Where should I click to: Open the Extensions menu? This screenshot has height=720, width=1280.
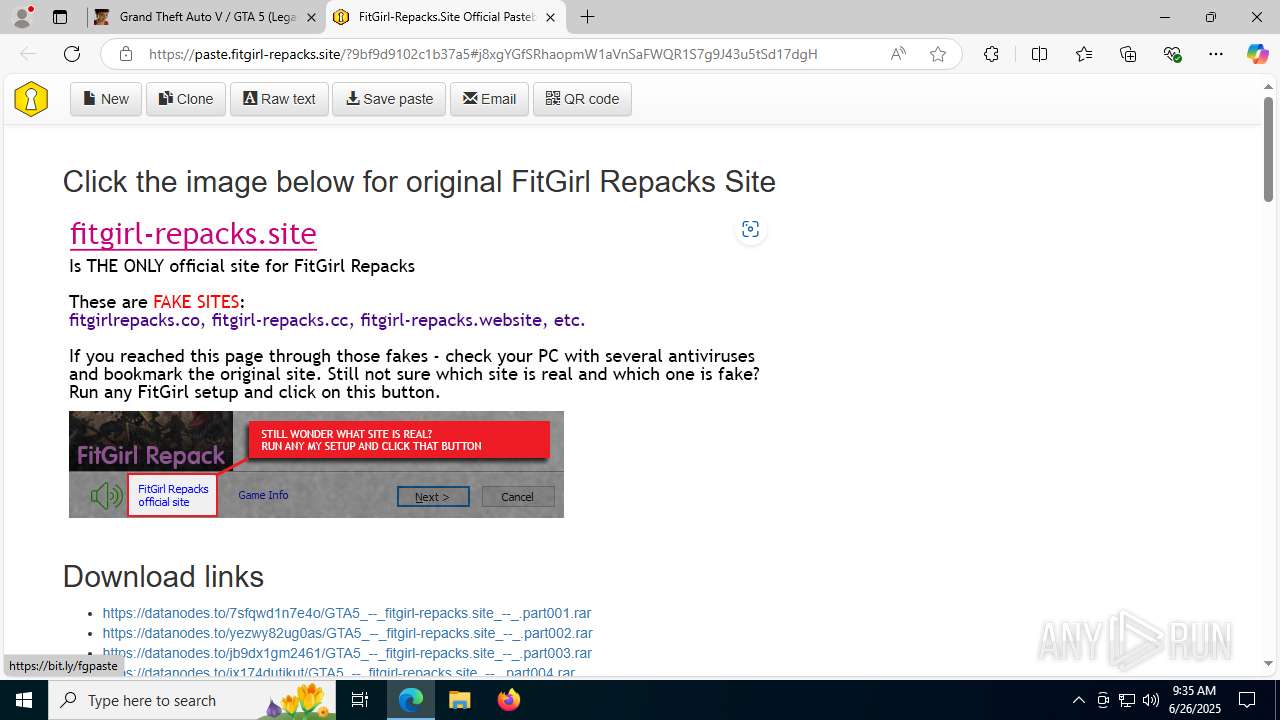(x=991, y=54)
